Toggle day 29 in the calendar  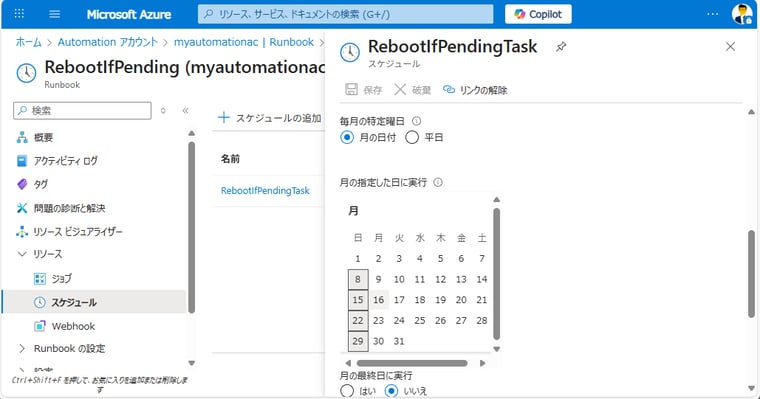click(358, 341)
